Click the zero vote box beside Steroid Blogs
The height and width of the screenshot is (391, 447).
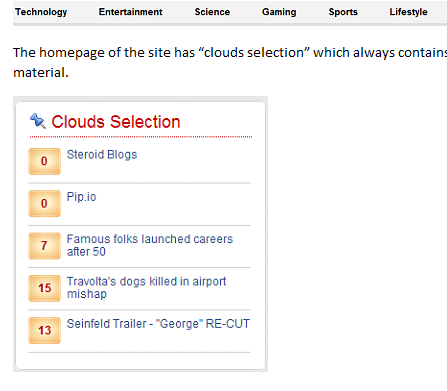[44, 161]
